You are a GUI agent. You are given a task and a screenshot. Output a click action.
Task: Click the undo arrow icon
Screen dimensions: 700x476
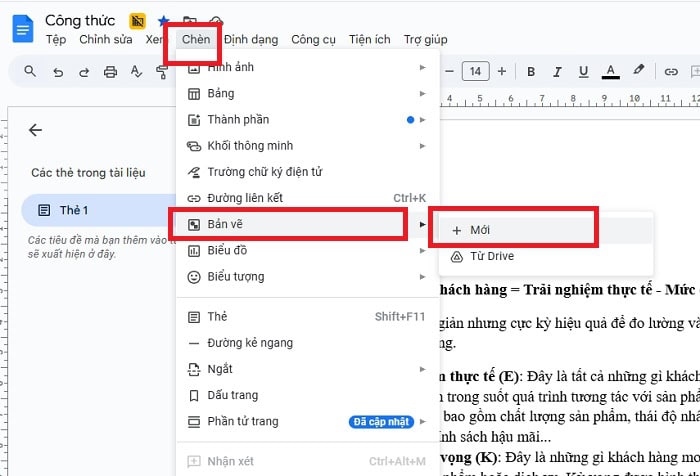coord(58,72)
